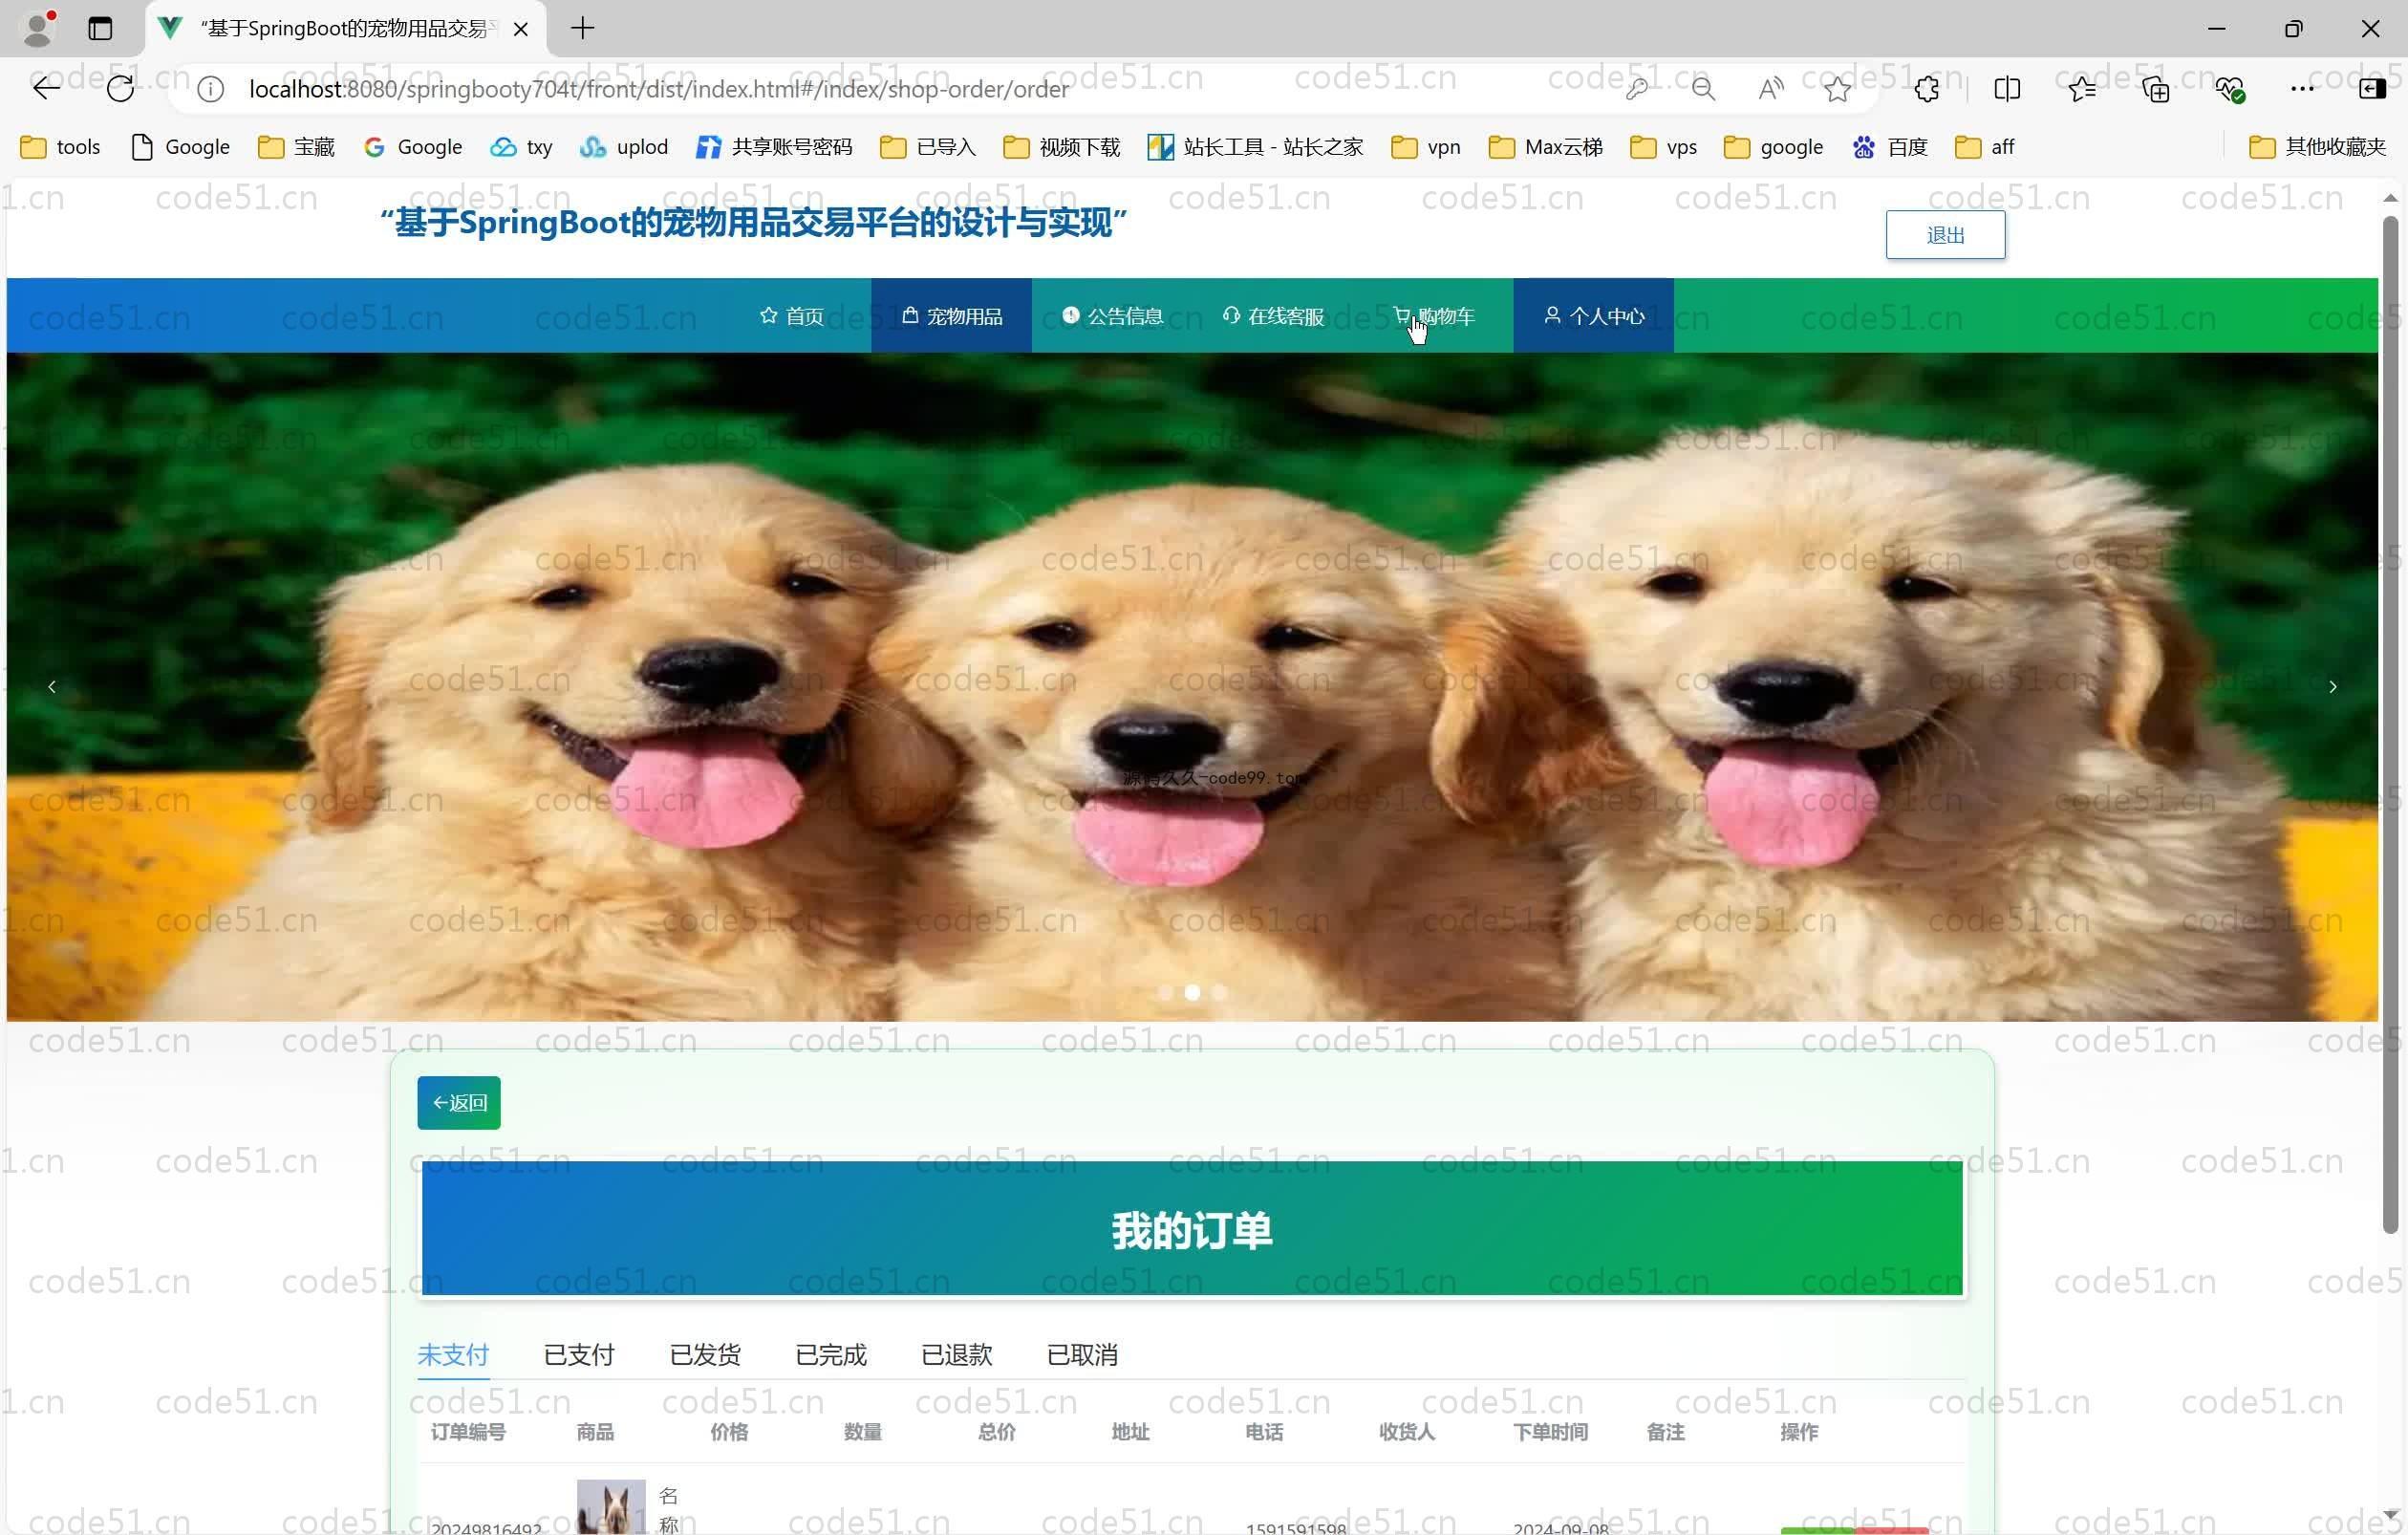2408x1535 pixels.
Task: Go to 首页 in navigation bar
Action: click(x=791, y=316)
